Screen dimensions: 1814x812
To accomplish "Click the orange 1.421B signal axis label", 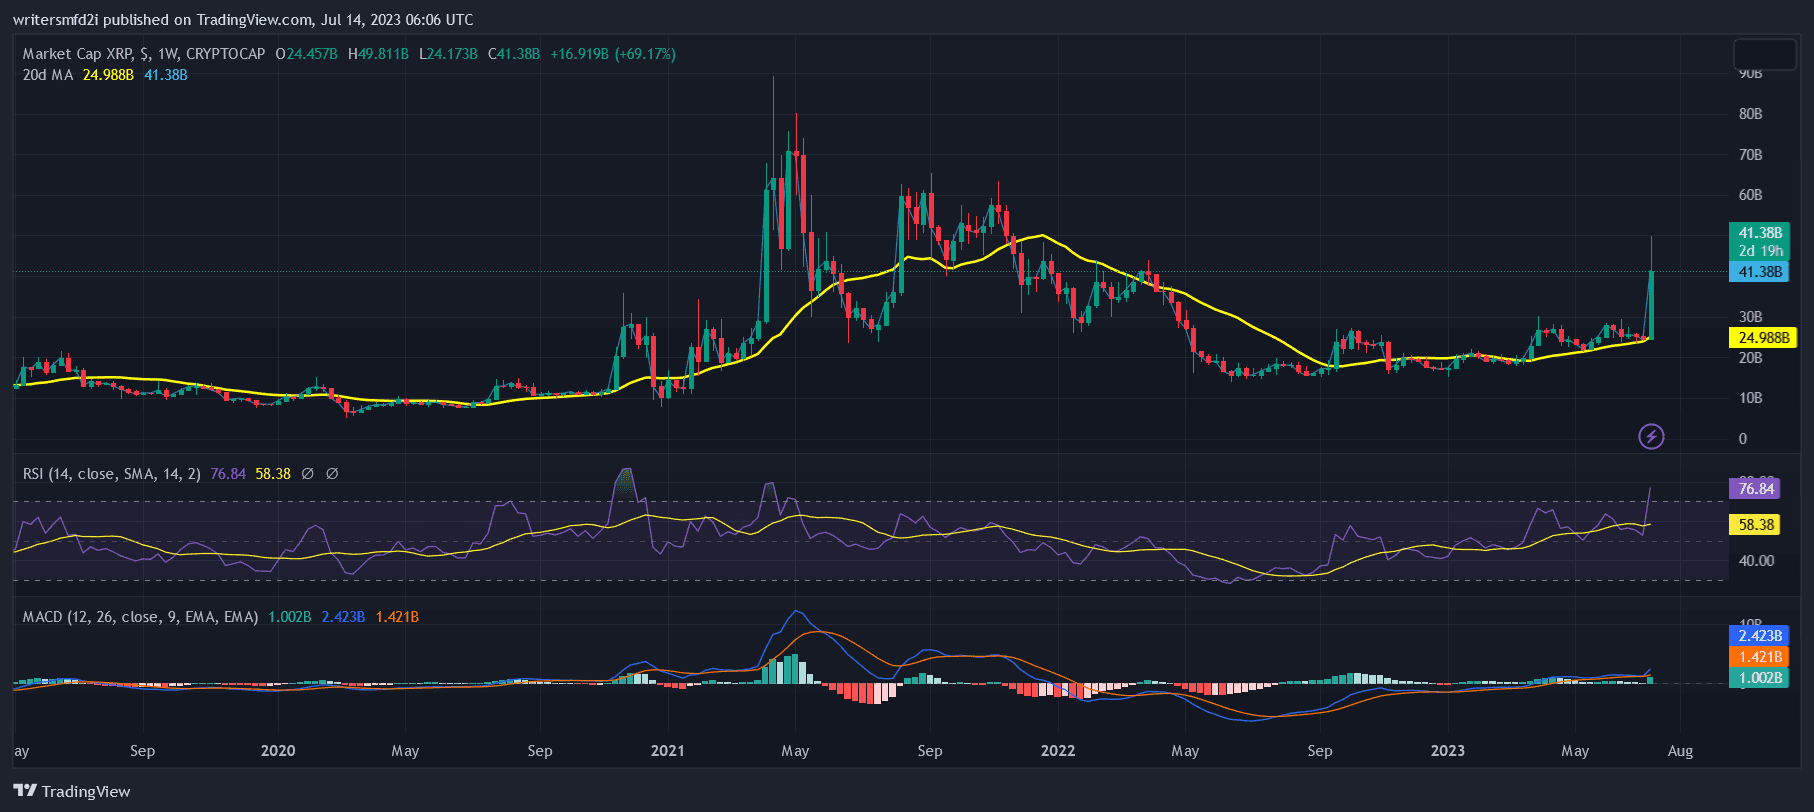I will (x=1759, y=657).
